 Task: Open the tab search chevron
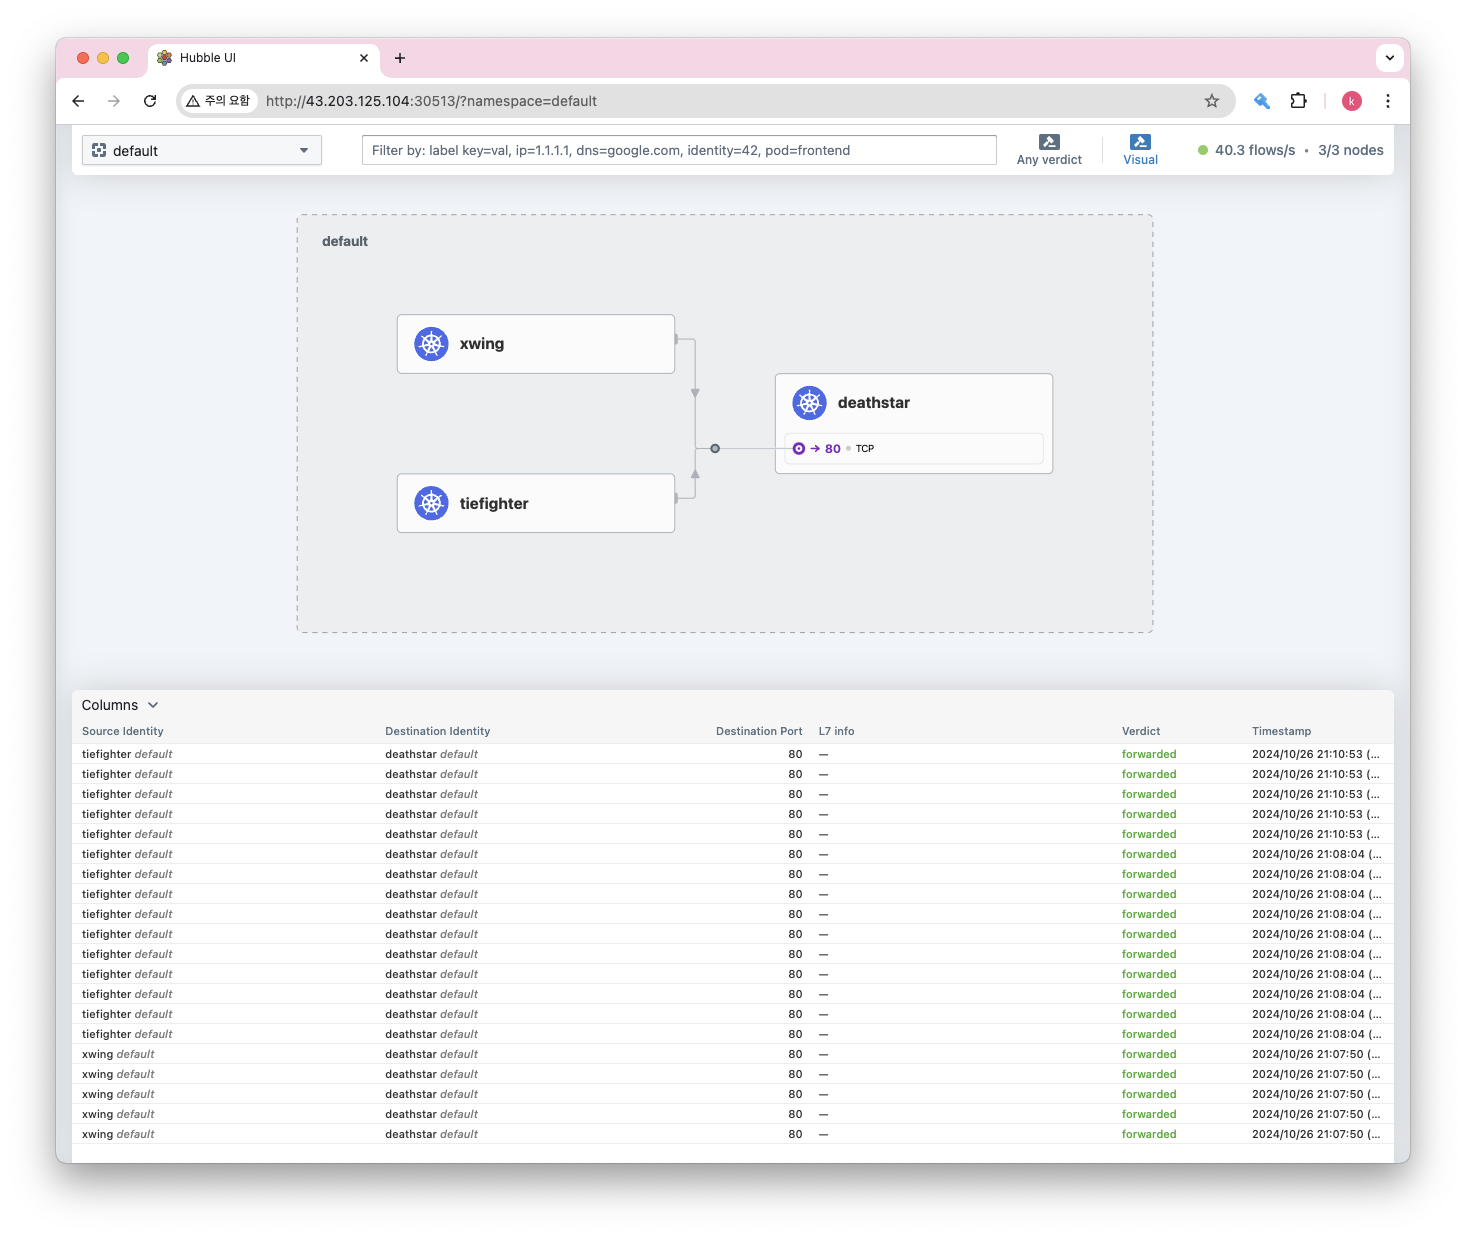click(x=1390, y=58)
